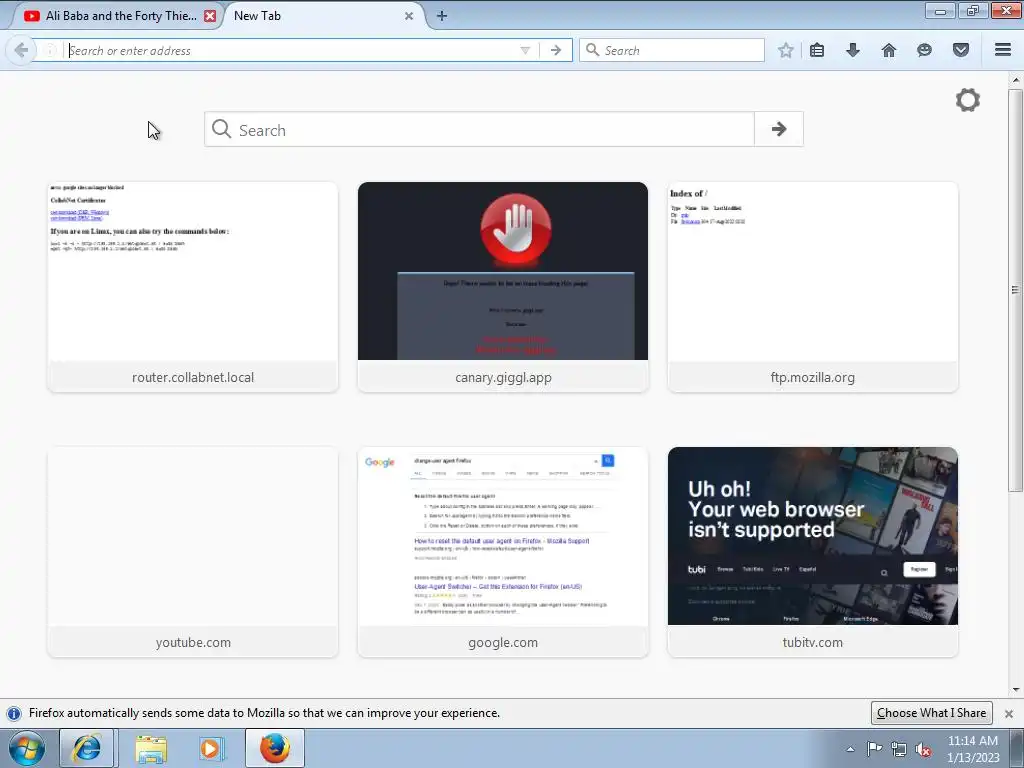Dismiss the Firefox data notification bar

(x=1009, y=713)
